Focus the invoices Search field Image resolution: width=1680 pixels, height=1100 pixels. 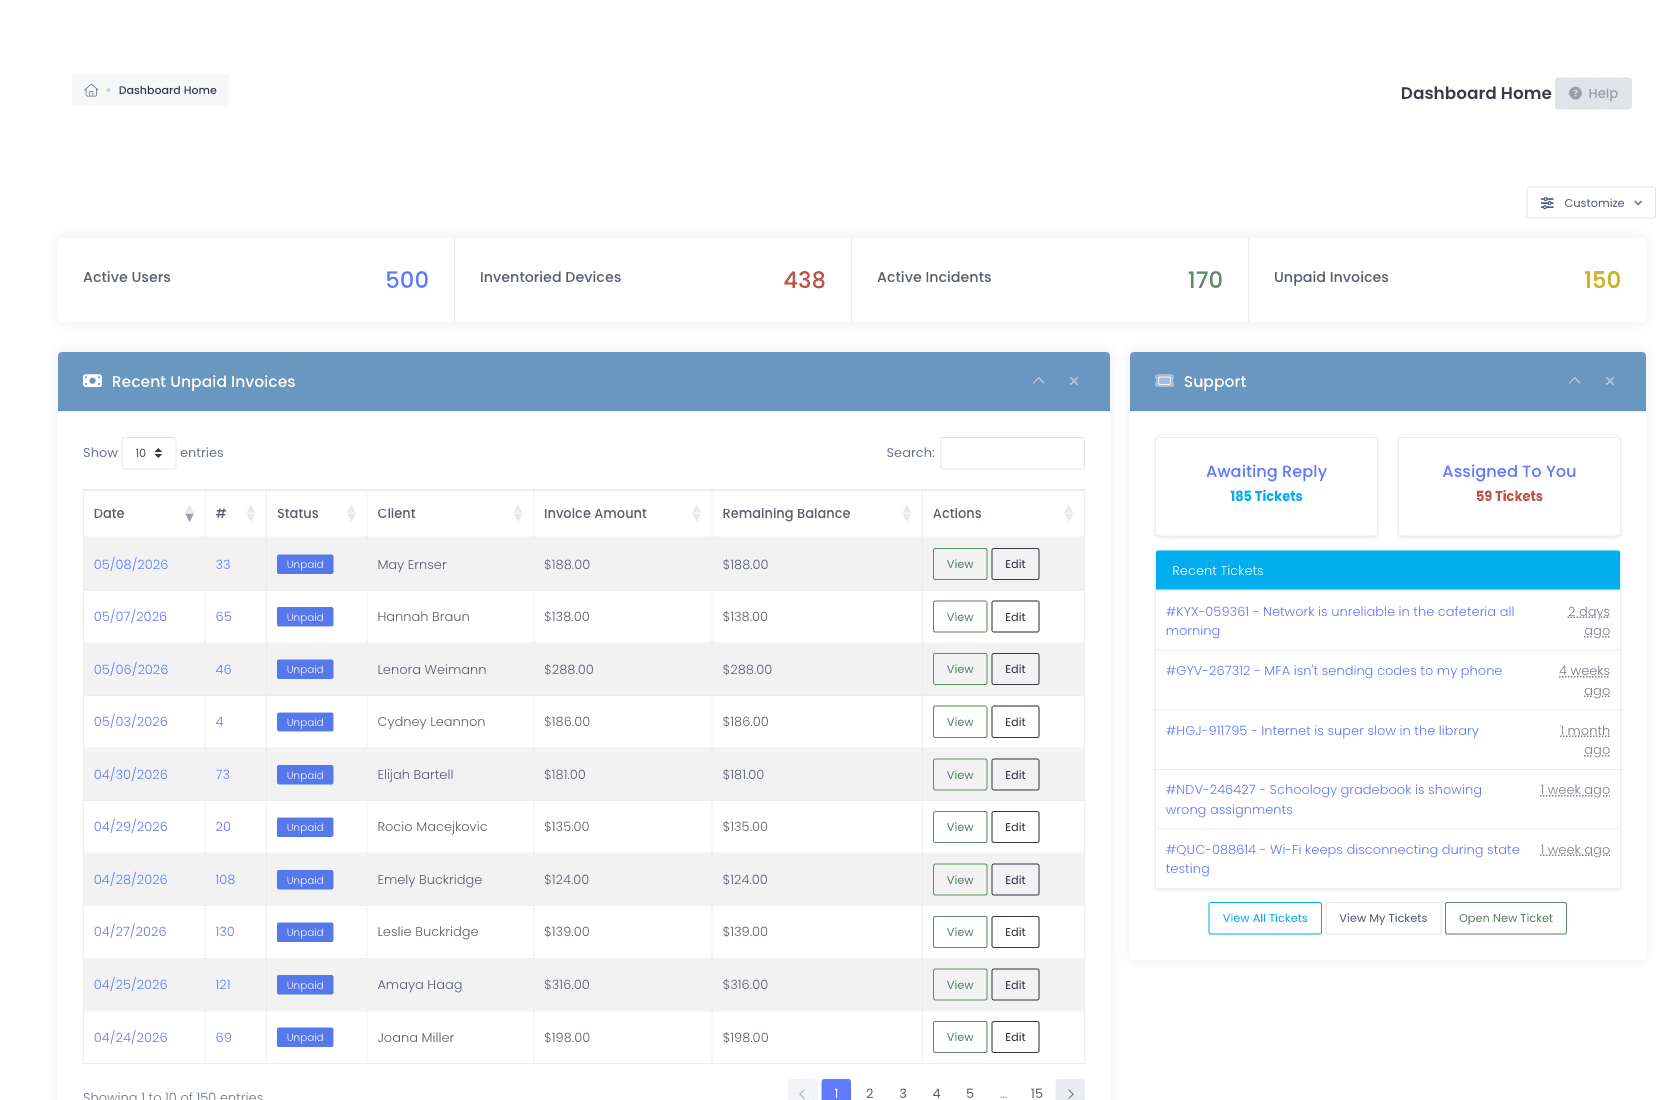(1012, 453)
